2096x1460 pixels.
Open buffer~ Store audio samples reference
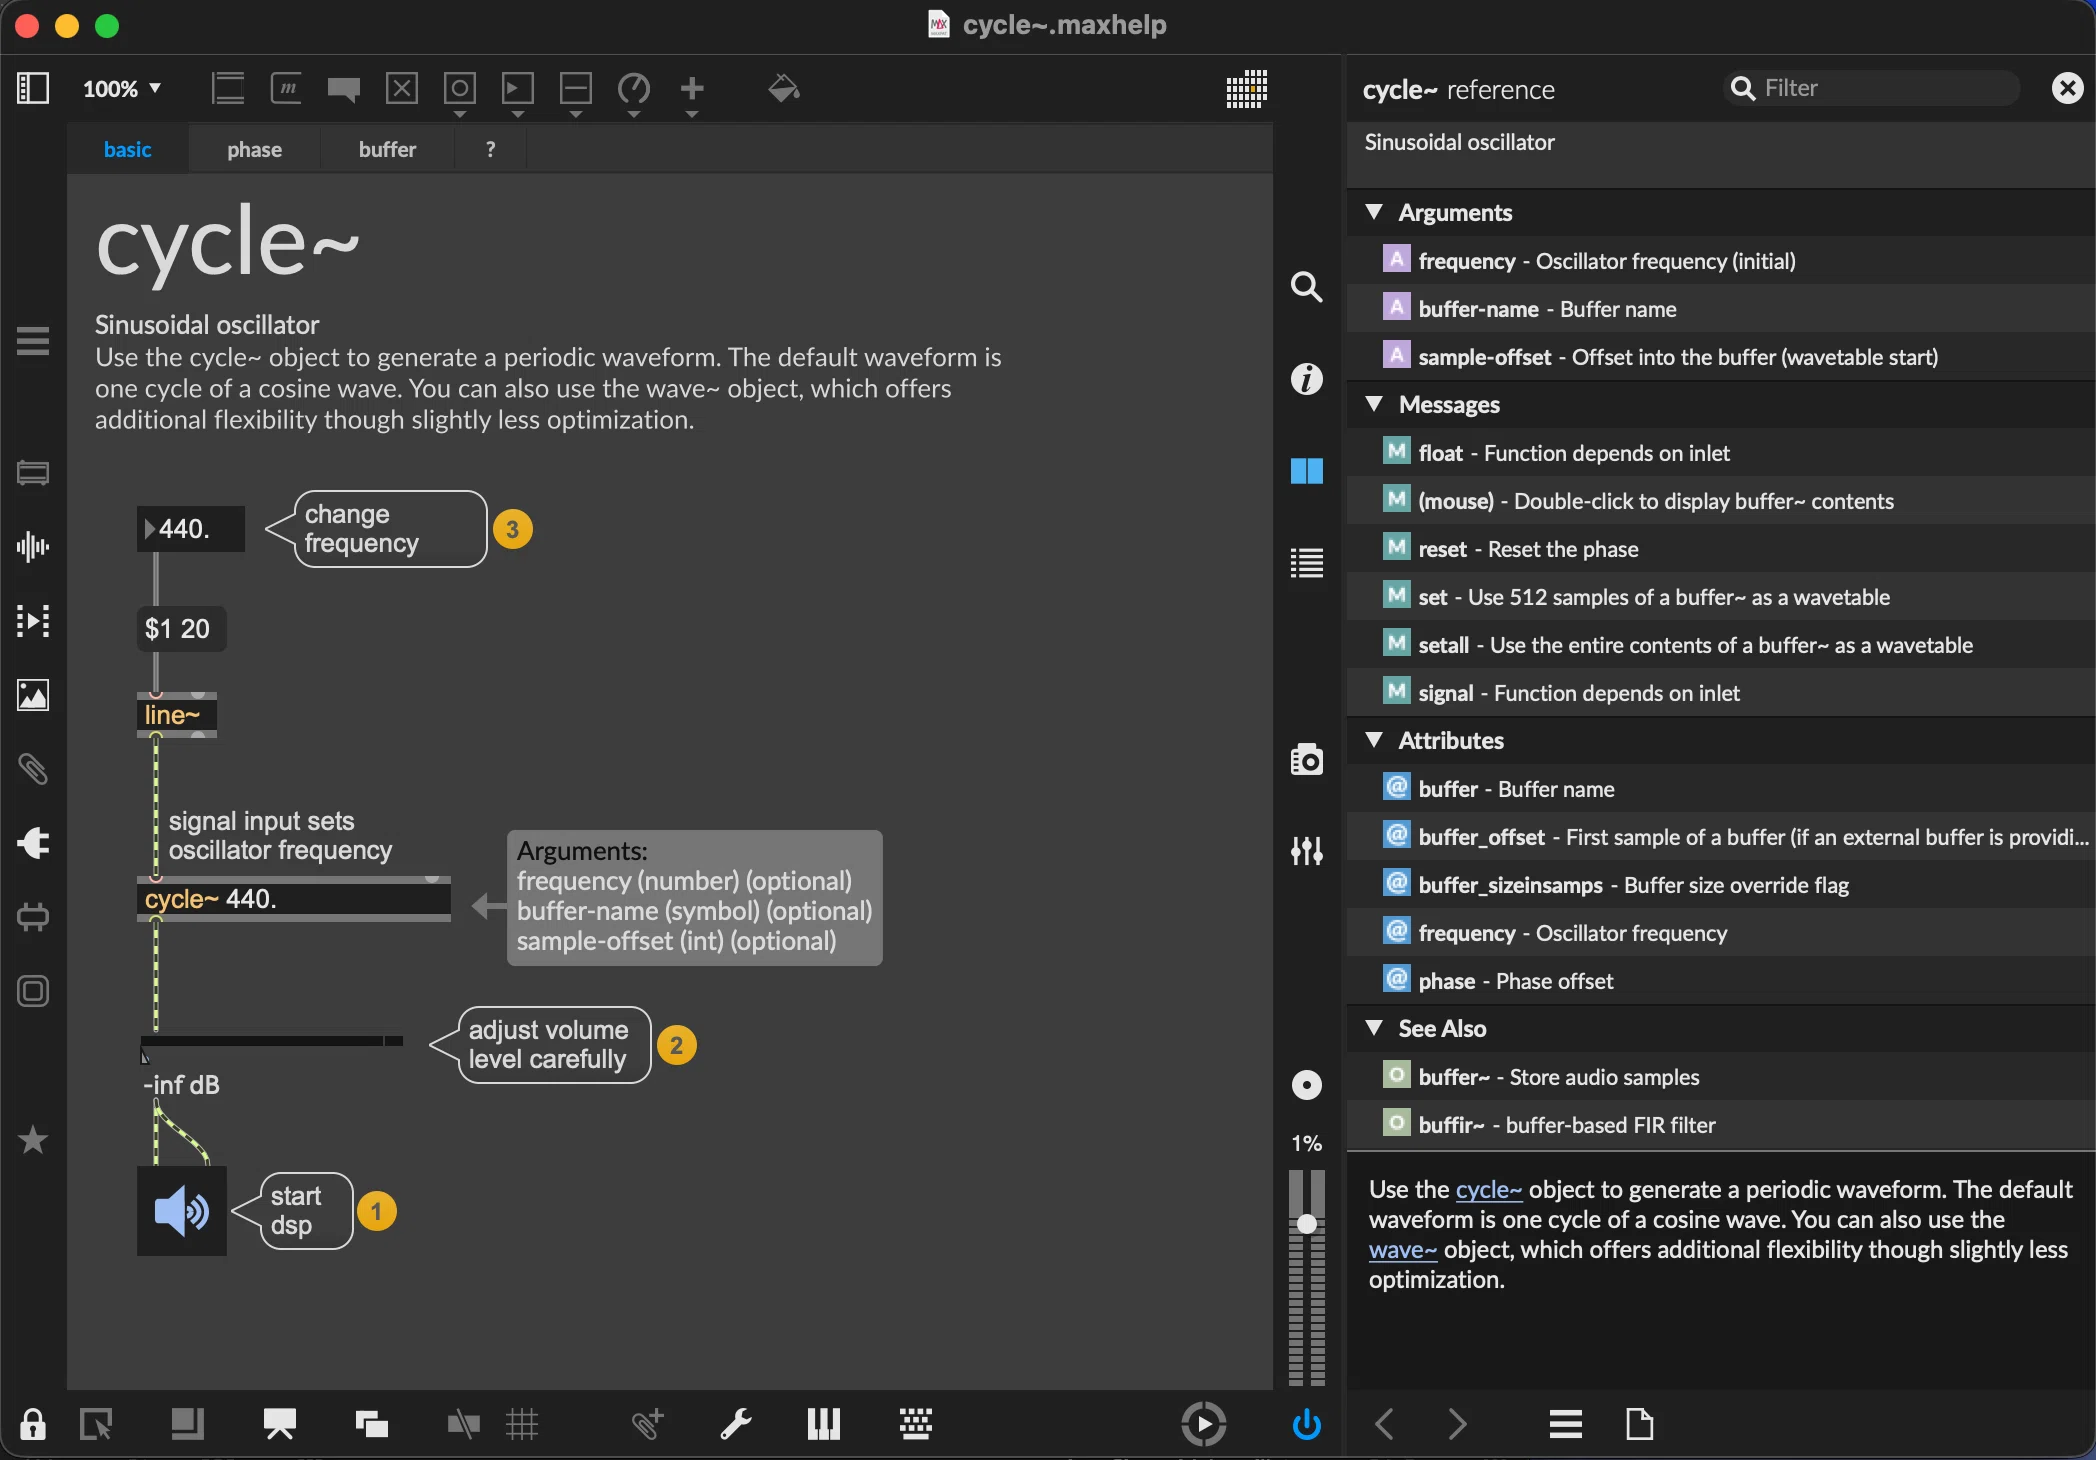(1721, 1076)
